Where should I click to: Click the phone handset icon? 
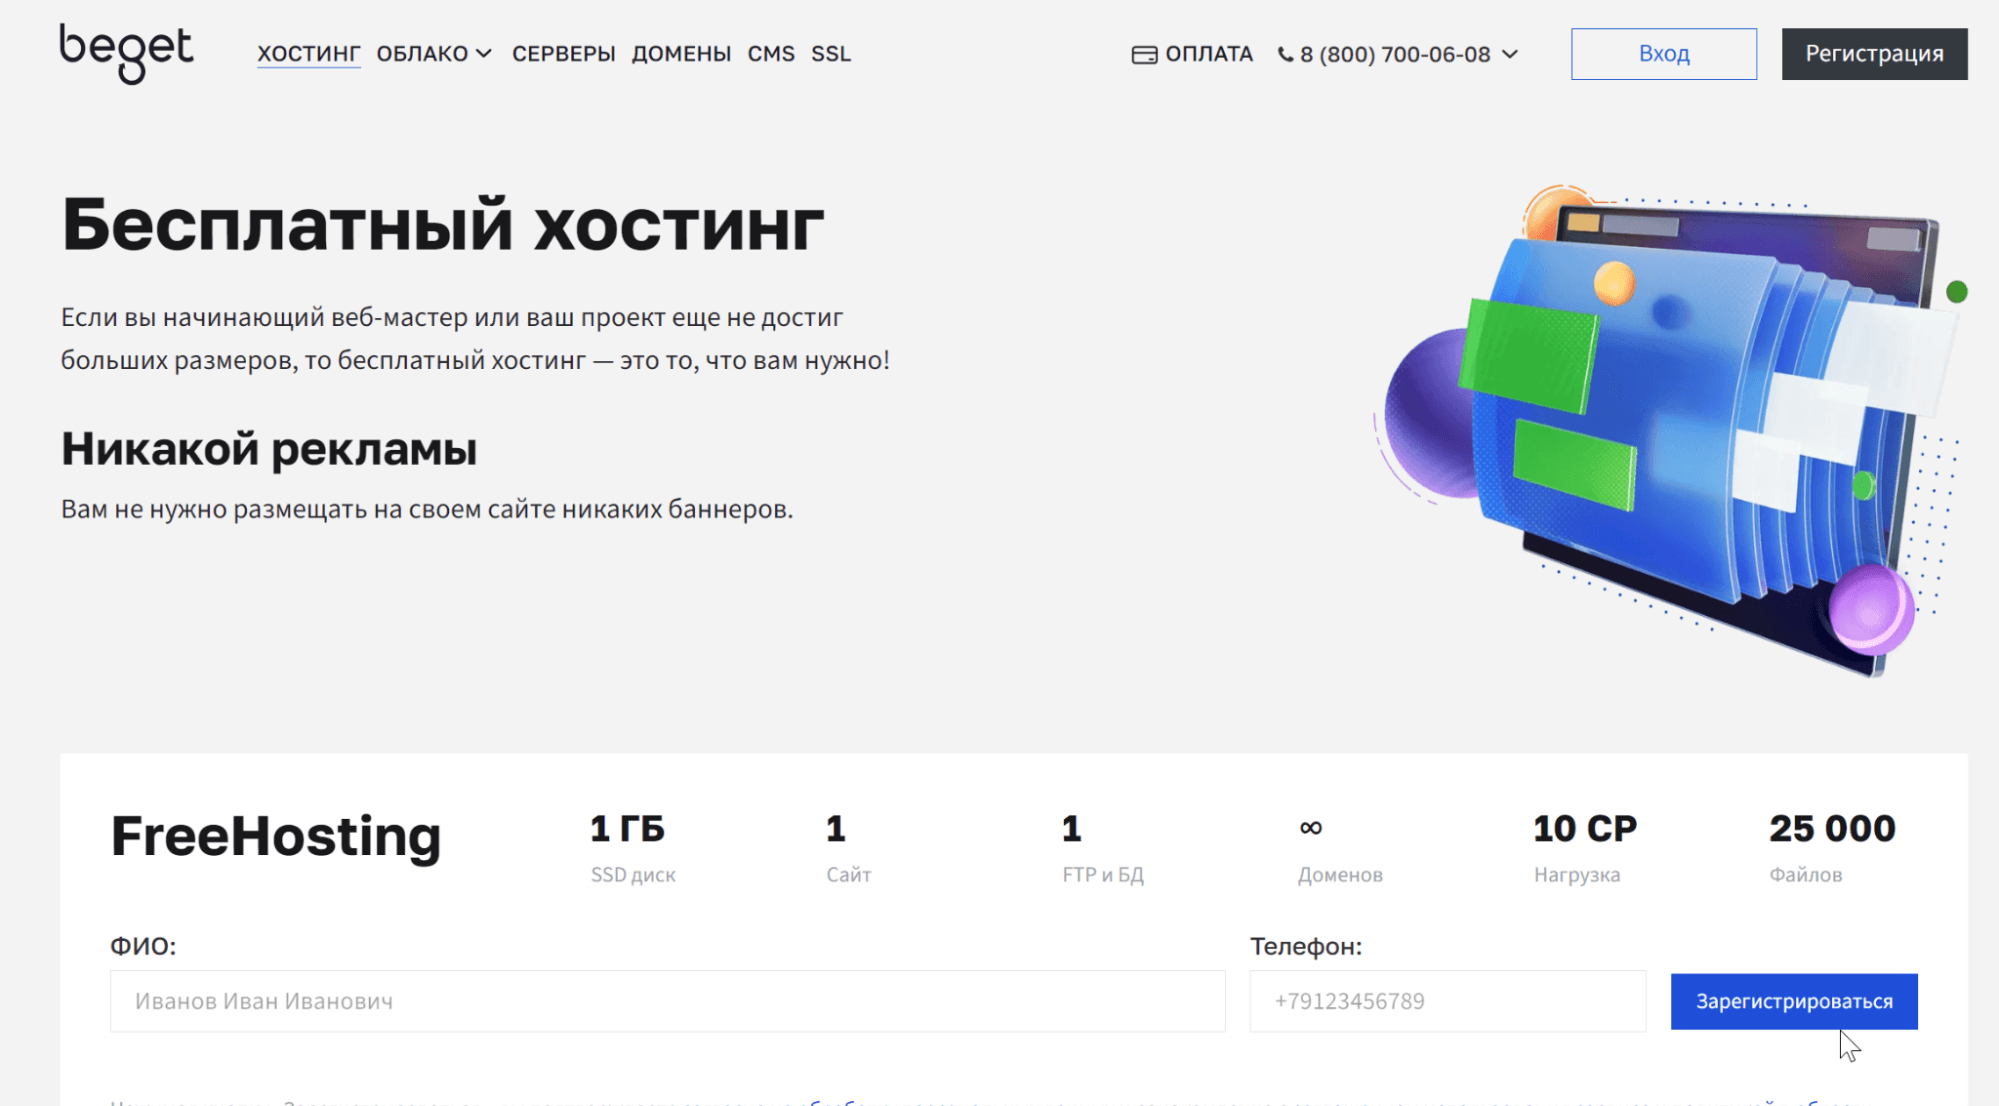(x=1285, y=54)
